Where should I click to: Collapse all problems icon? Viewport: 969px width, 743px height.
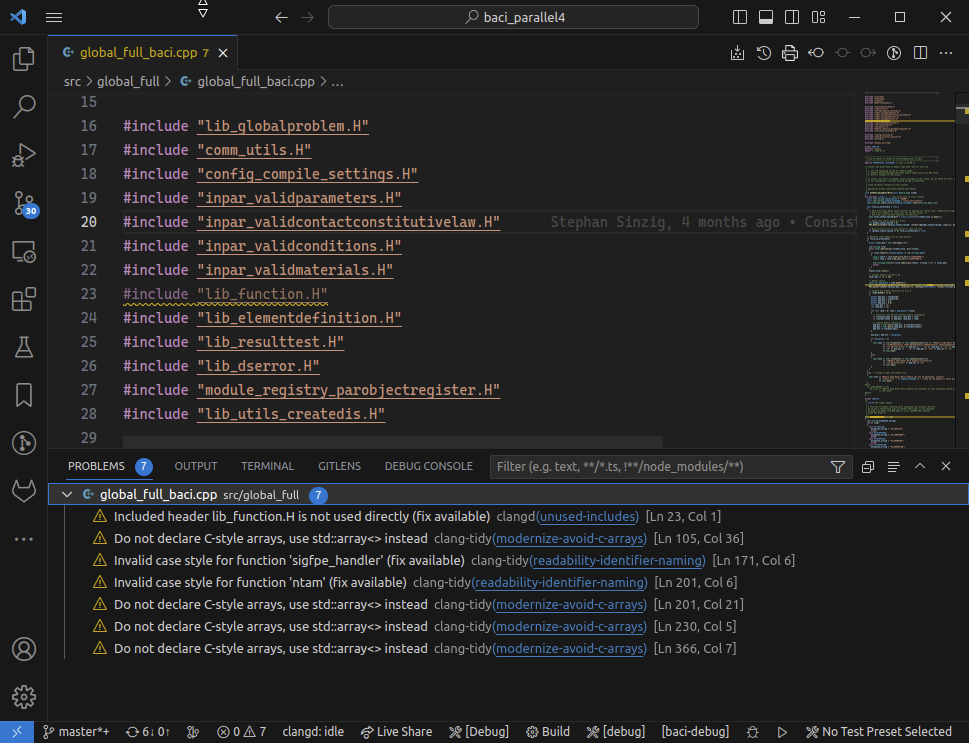(x=868, y=467)
